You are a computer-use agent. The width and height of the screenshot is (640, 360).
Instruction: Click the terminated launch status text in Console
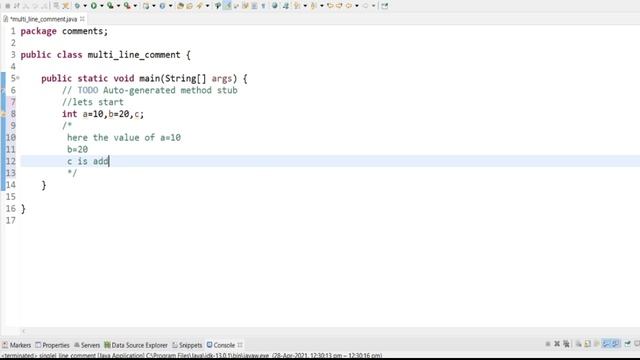tap(191, 356)
